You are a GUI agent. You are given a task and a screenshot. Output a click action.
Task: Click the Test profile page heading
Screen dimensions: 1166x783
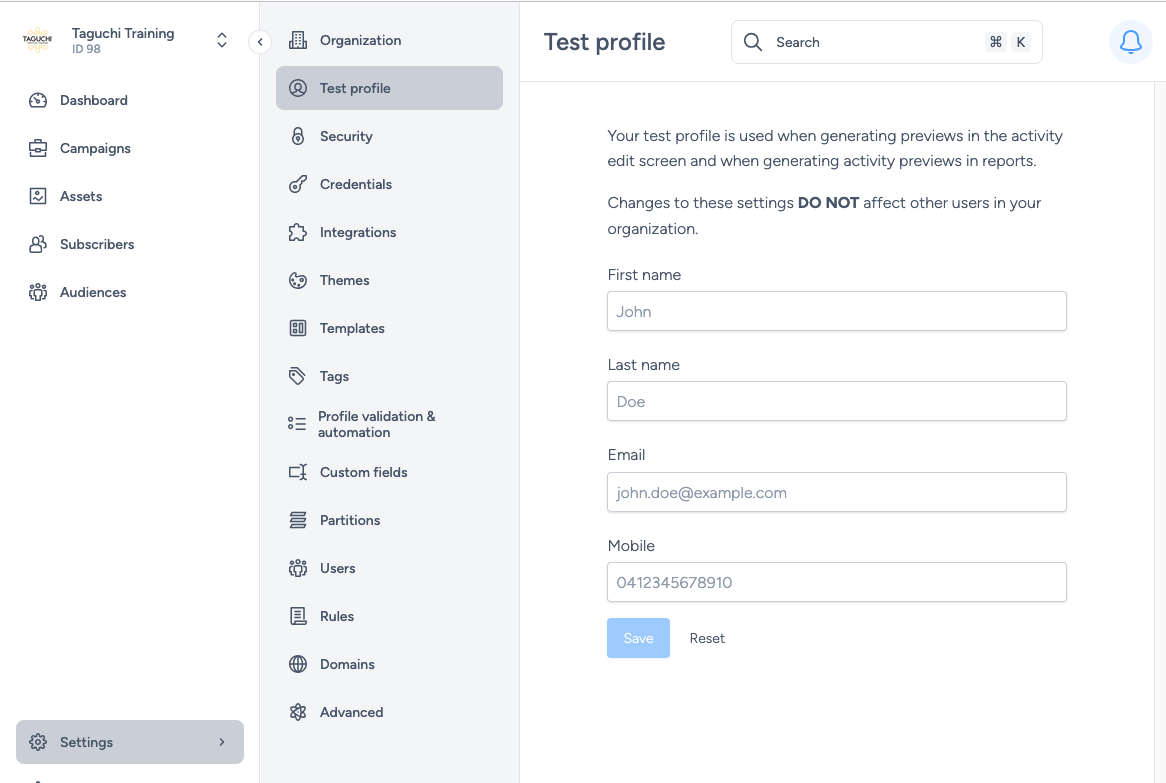click(605, 42)
